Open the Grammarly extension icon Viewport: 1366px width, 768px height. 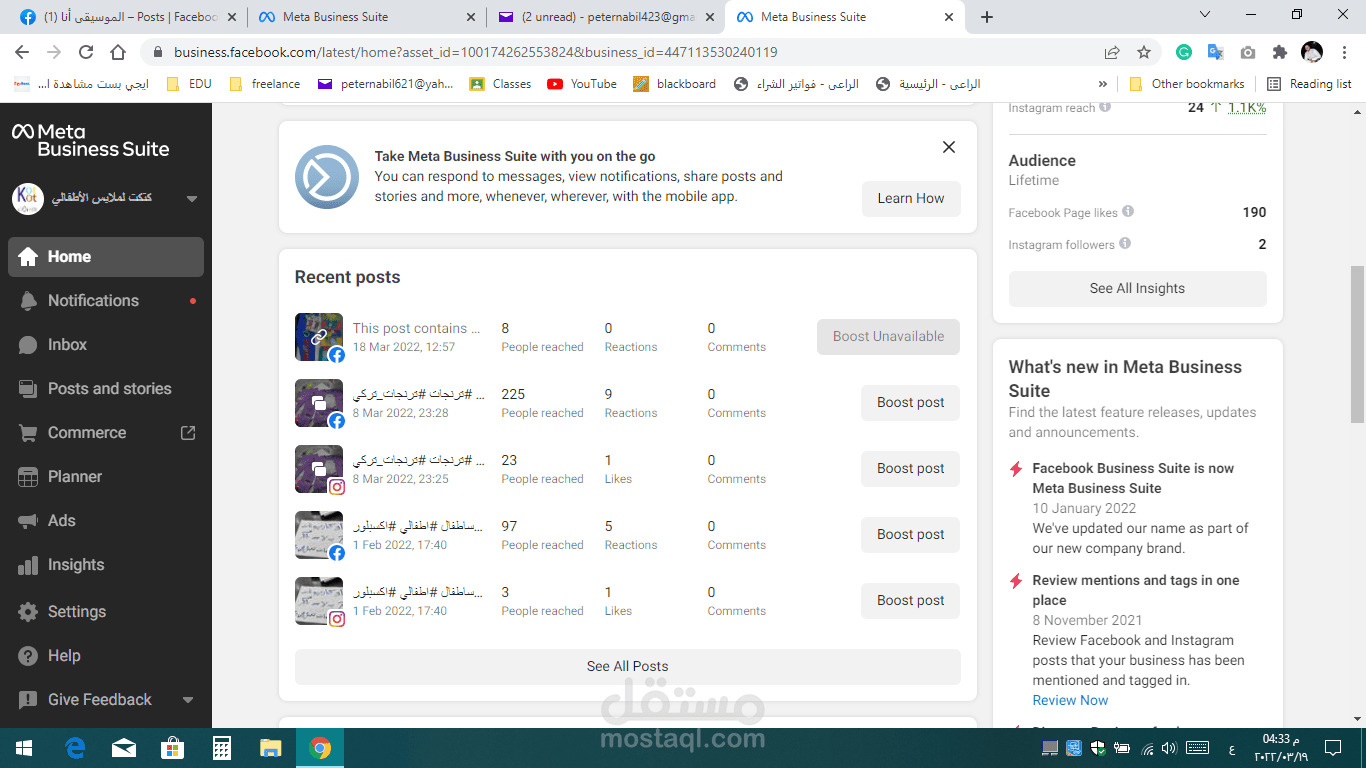tap(1184, 52)
